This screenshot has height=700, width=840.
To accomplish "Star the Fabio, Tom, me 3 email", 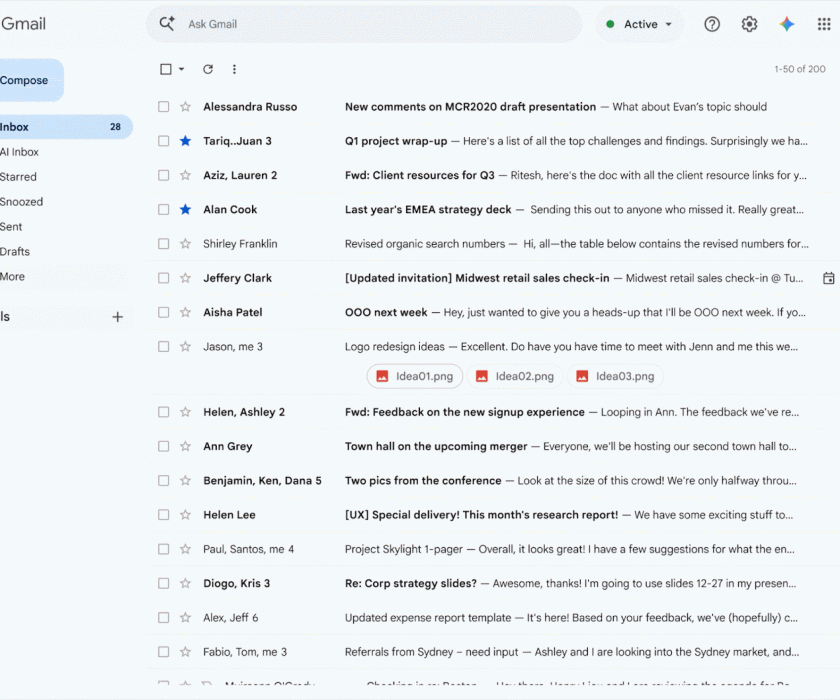I will [x=185, y=652].
